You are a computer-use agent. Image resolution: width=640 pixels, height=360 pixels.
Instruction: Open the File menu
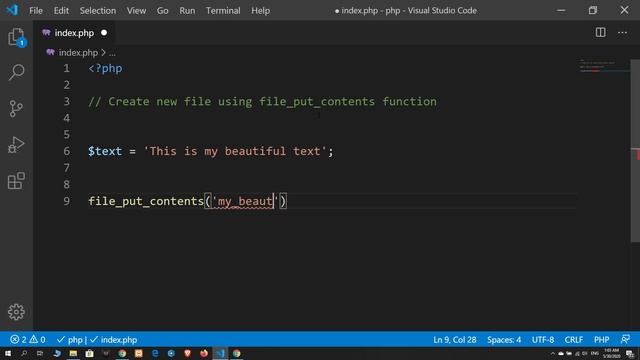[x=36, y=11]
